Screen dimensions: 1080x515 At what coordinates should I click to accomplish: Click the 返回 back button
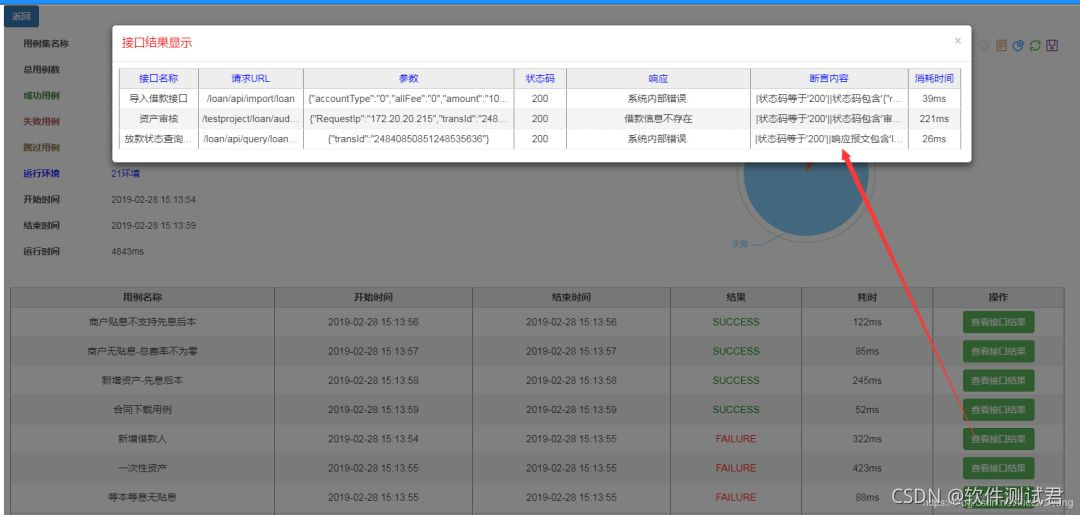tap(21, 16)
